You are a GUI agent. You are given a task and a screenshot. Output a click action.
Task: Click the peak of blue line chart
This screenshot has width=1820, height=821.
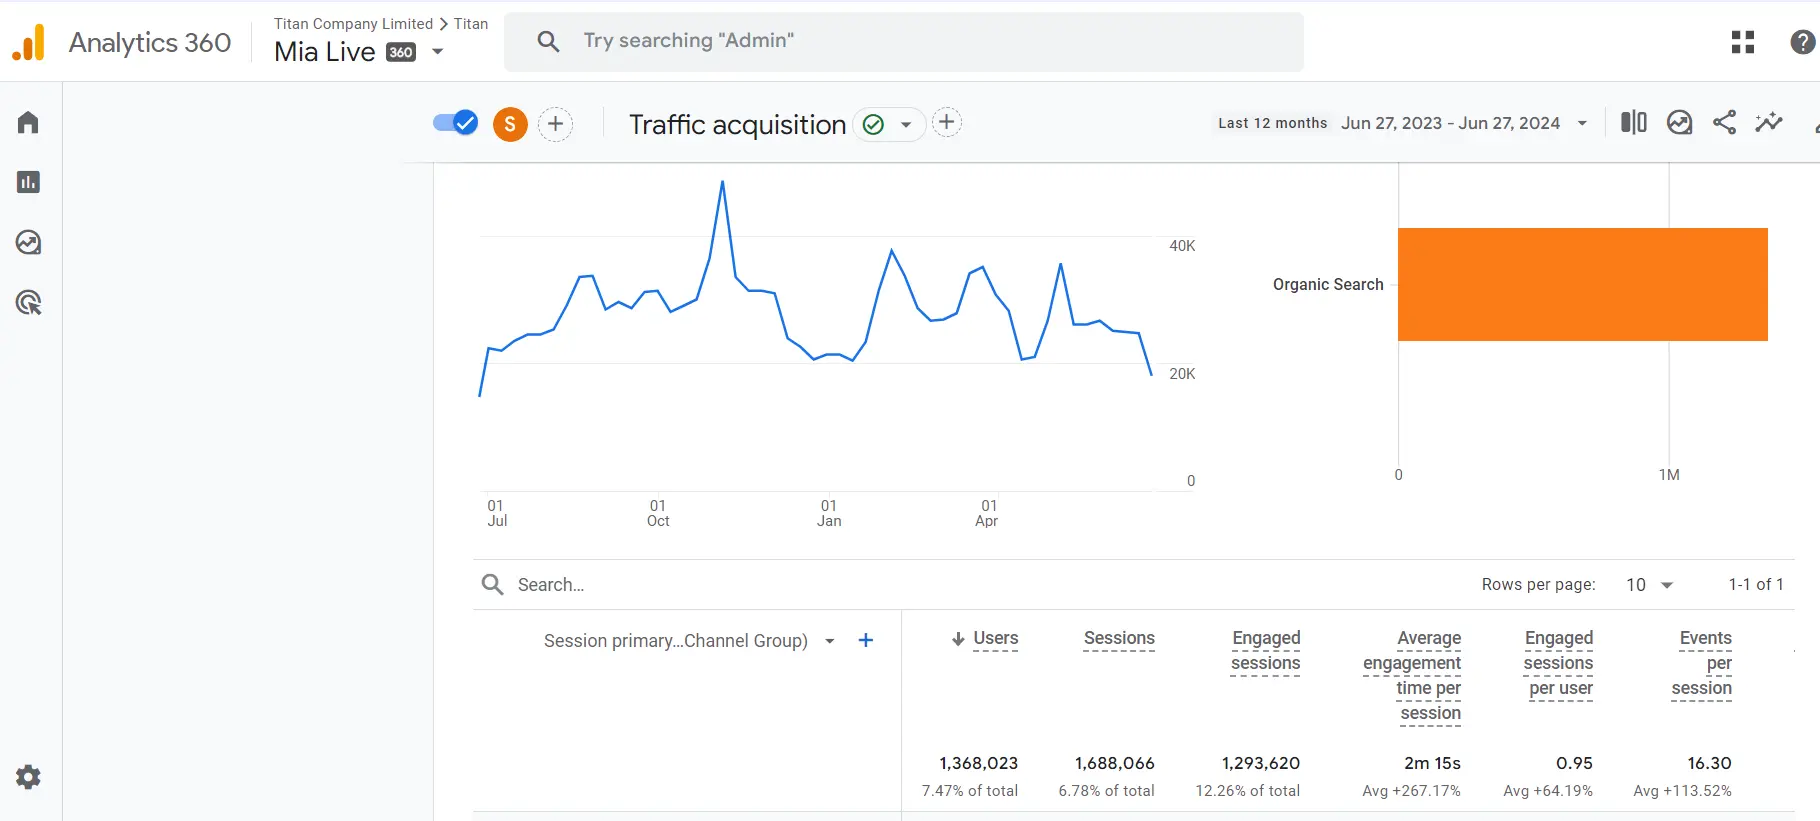722,182
